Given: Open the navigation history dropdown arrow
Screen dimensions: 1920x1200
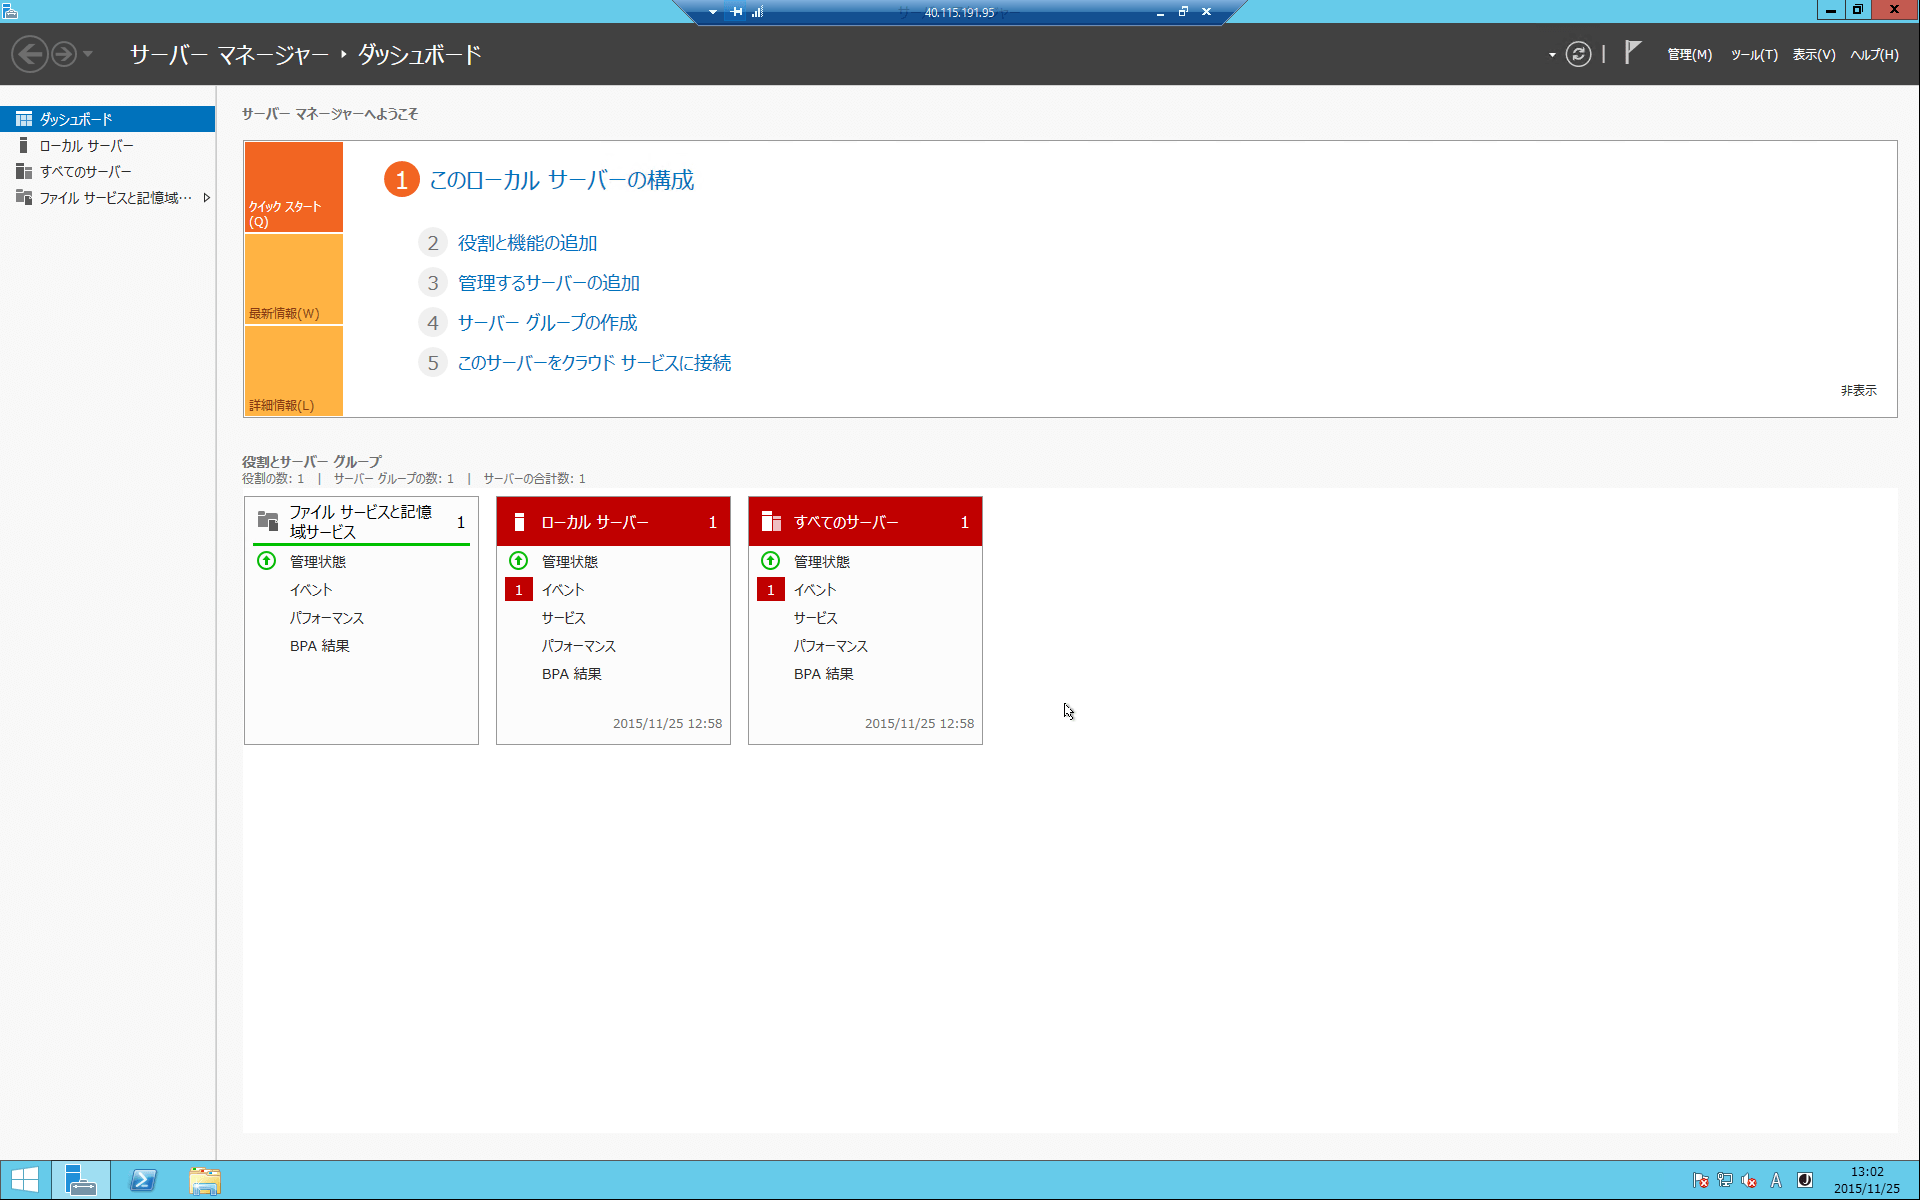Looking at the screenshot, I should [x=88, y=54].
